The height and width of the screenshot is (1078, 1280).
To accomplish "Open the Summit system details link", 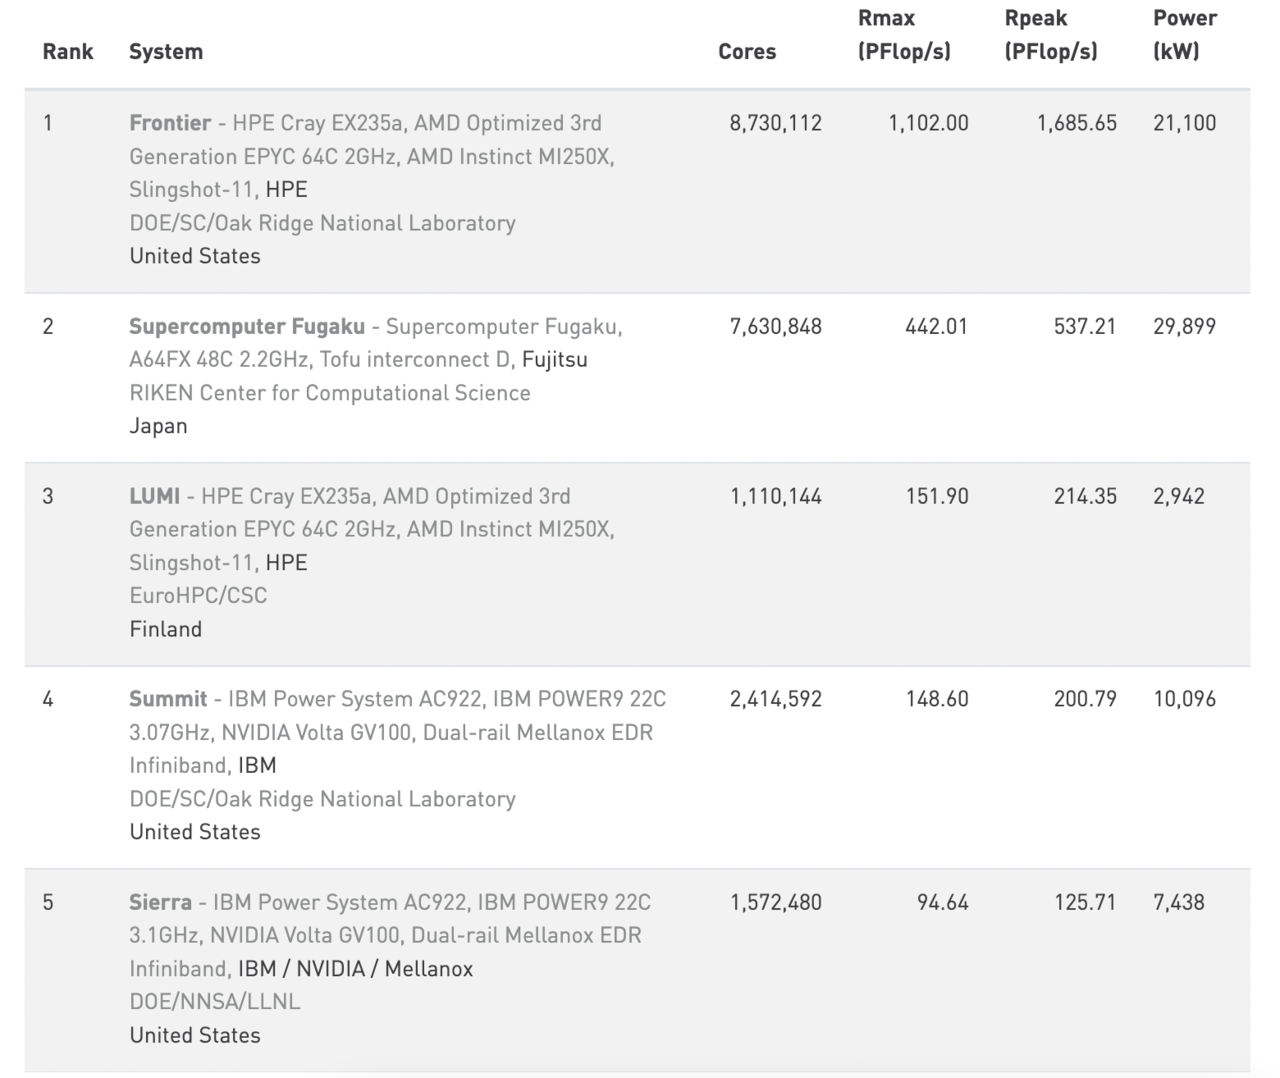I will (168, 699).
